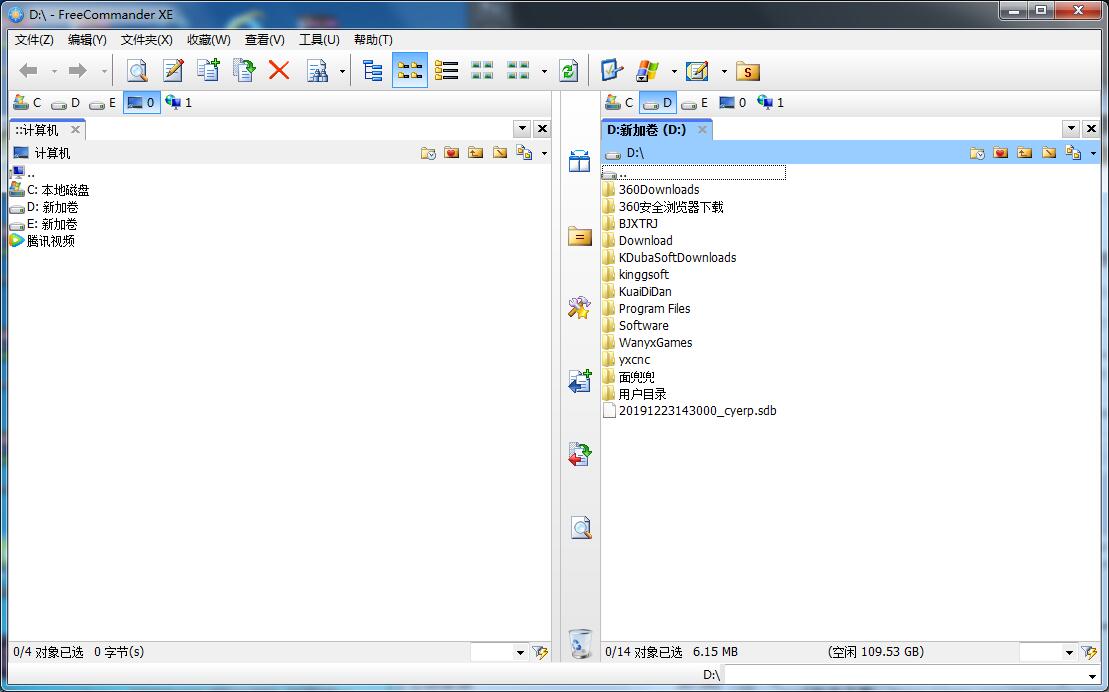Viewport: 1109px width, 692px height.
Task: Open the search files binoculars icon
Action: [x=318, y=71]
